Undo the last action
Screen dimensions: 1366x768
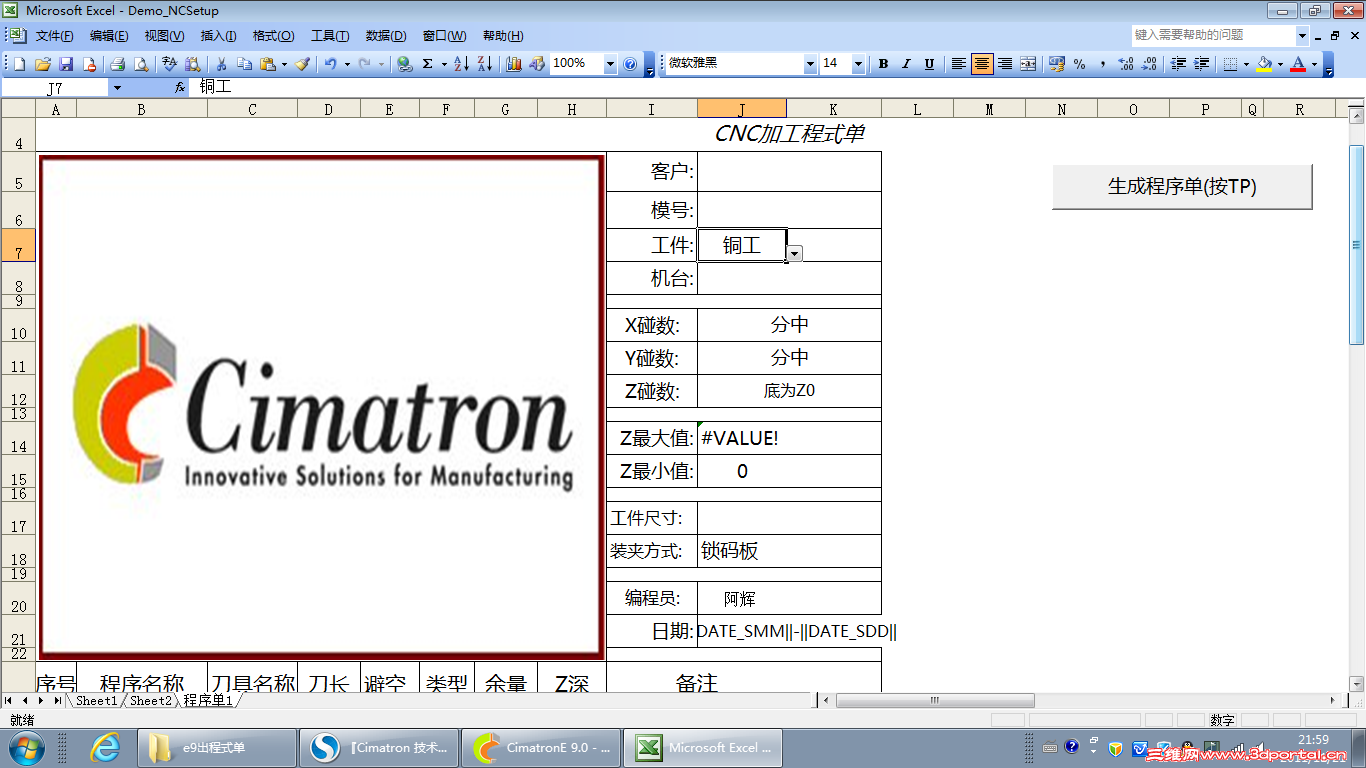(330, 64)
